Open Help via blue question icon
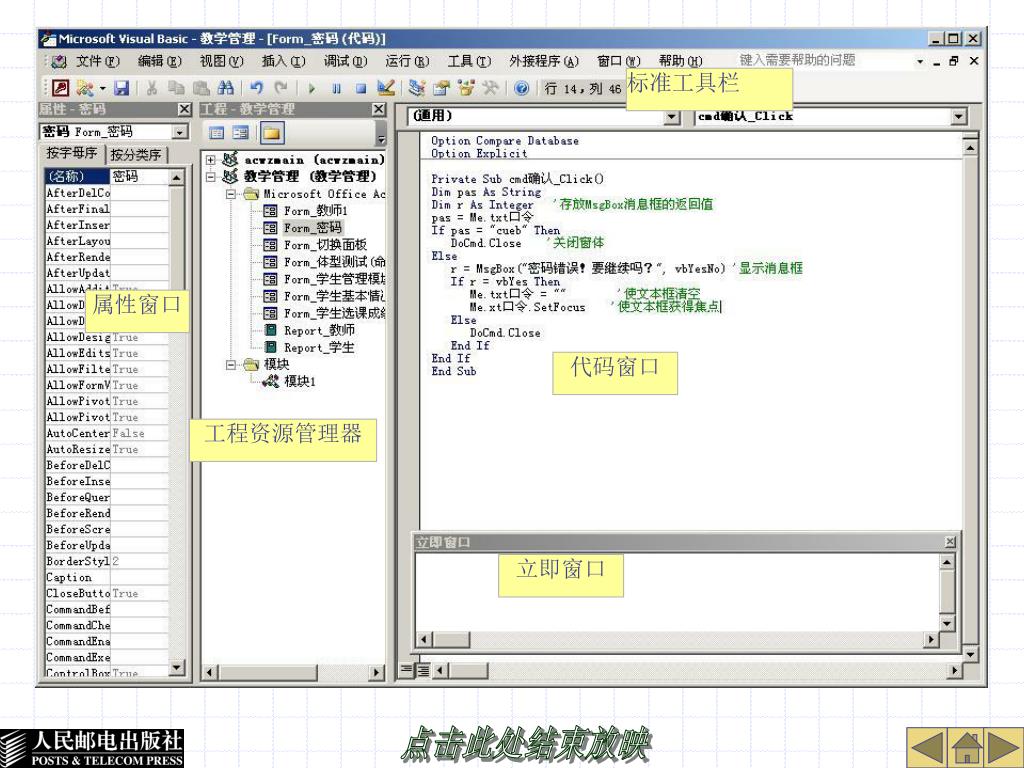The height and width of the screenshot is (768, 1024). (521, 88)
